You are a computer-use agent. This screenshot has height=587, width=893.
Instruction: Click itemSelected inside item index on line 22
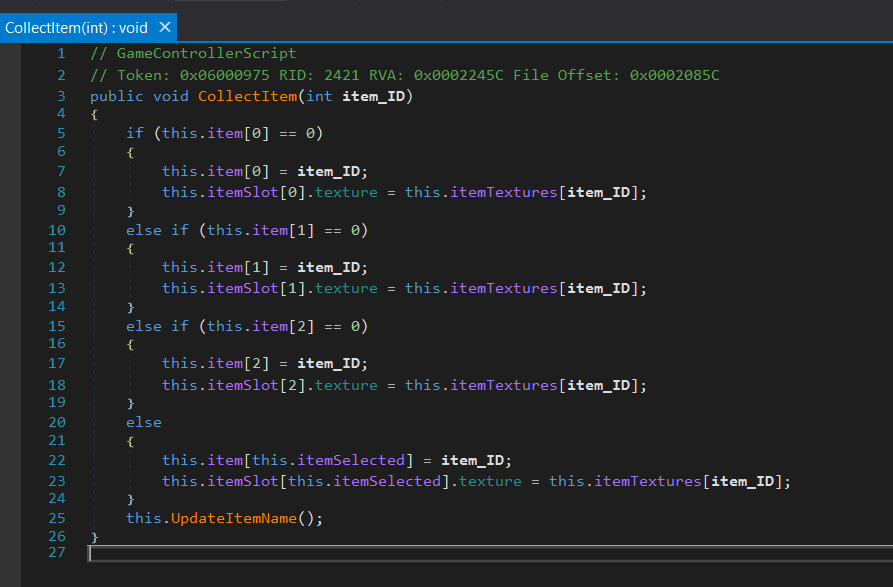pyautogui.click(x=351, y=460)
